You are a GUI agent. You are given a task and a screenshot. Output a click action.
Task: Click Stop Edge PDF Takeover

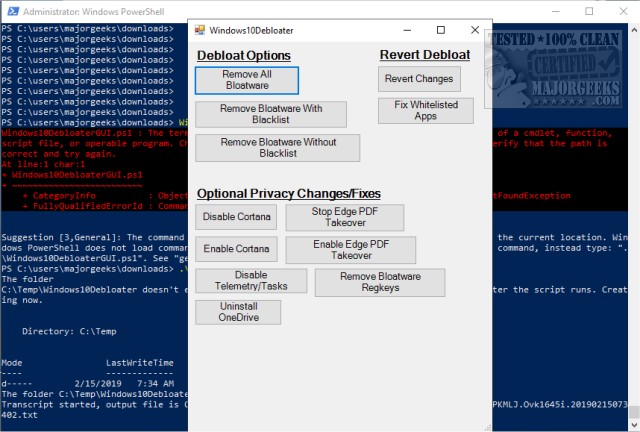tap(345, 217)
